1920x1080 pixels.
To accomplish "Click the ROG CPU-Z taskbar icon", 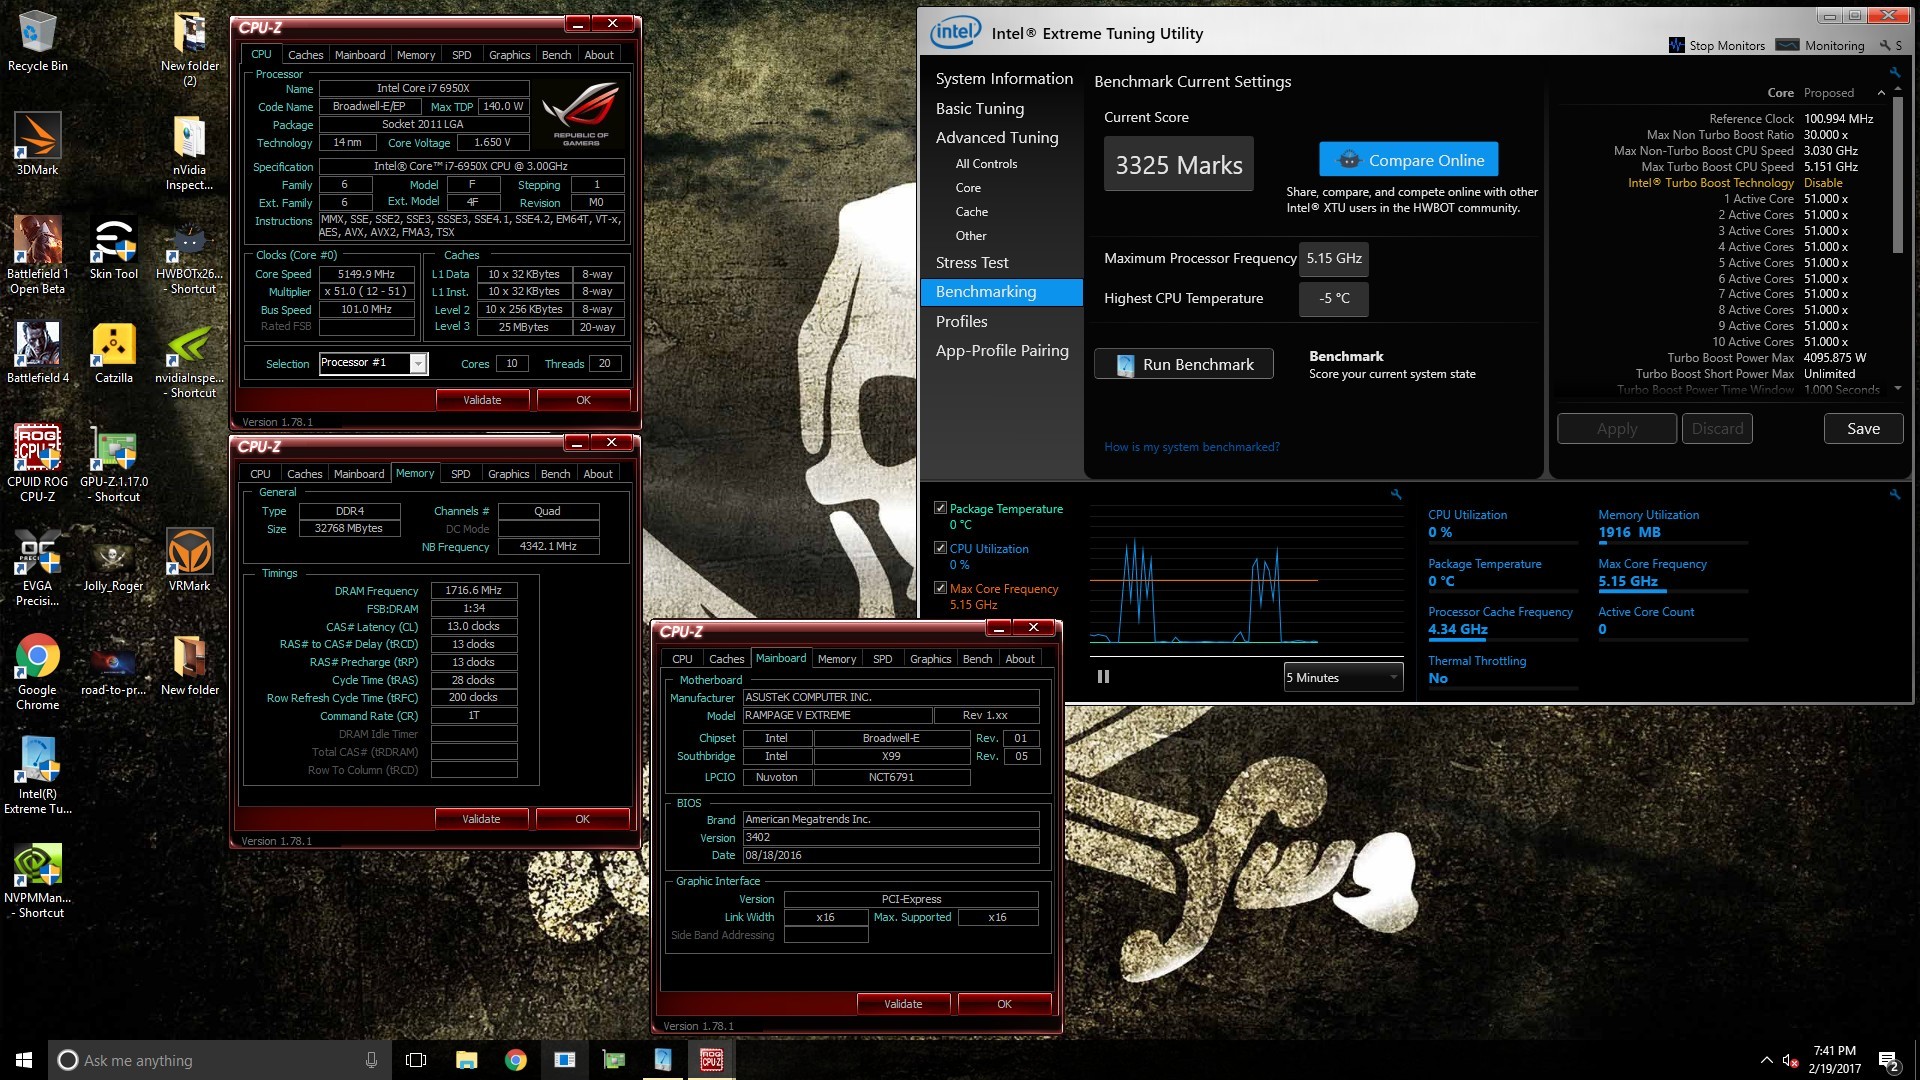I will [712, 1060].
